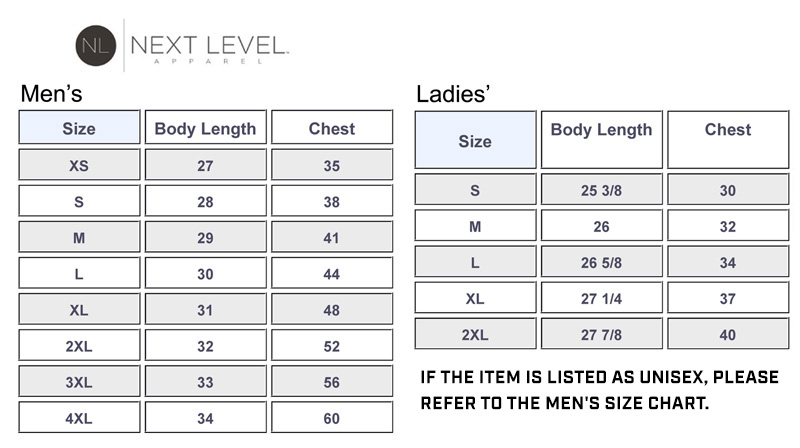Click the Men's table title
Image resolution: width=800 pixels, height=448 pixels.
click(51, 95)
